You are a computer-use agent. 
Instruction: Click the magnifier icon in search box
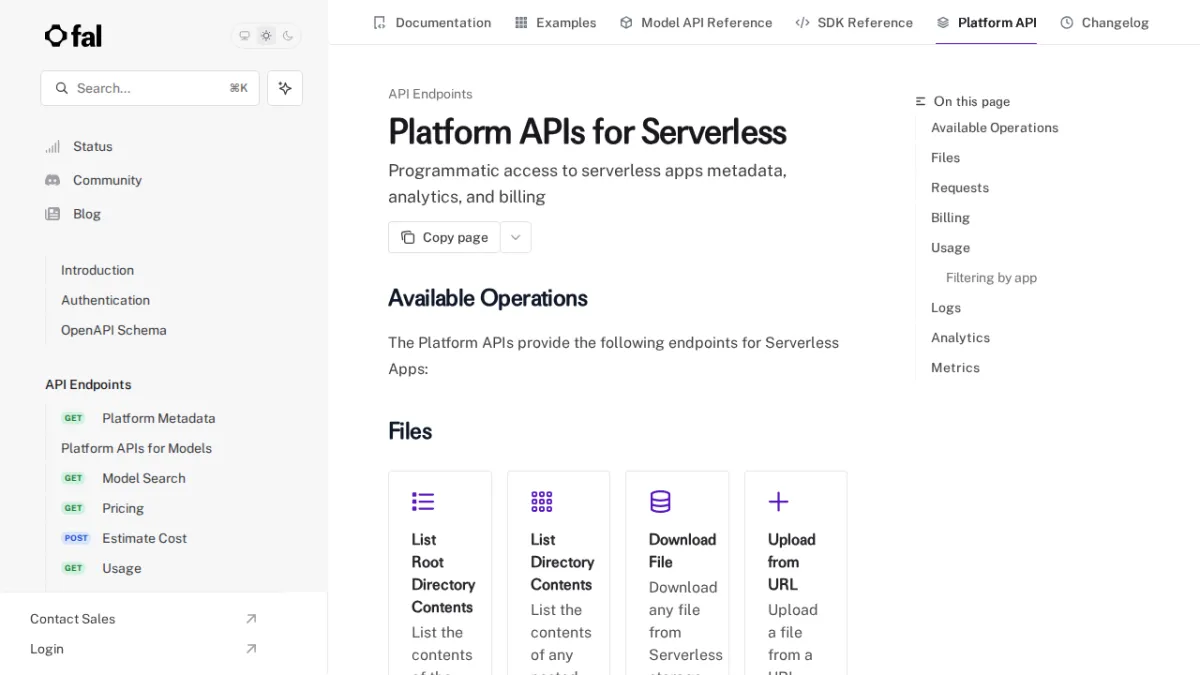pos(62,88)
